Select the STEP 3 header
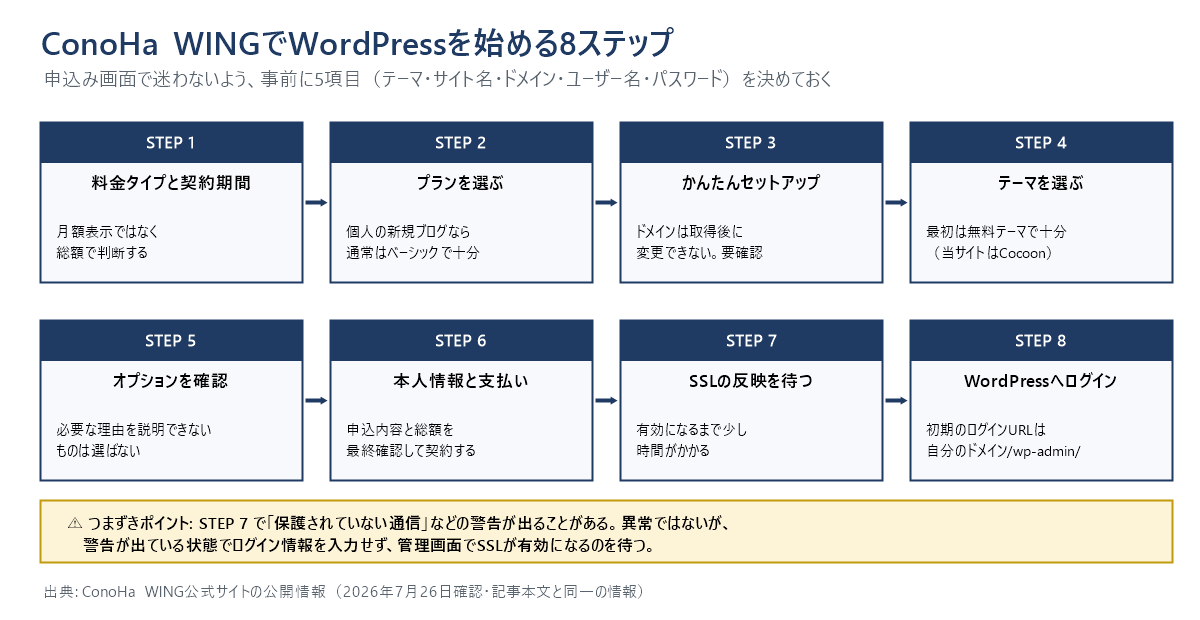 751,142
